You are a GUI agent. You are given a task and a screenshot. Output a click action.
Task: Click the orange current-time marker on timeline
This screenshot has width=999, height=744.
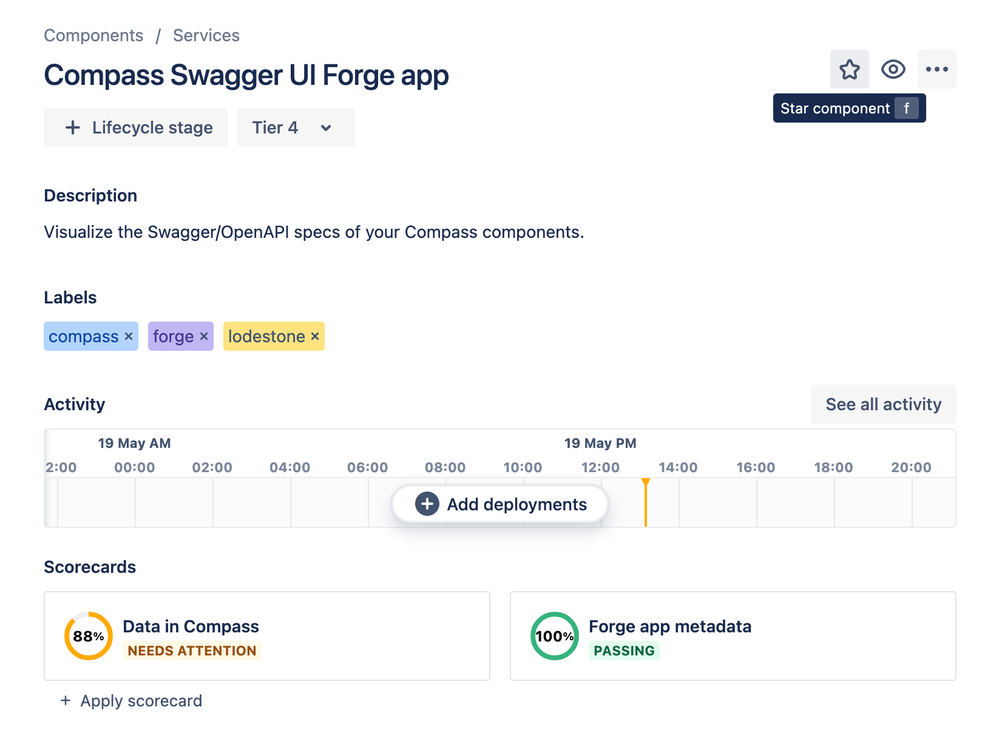(x=645, y=503)
